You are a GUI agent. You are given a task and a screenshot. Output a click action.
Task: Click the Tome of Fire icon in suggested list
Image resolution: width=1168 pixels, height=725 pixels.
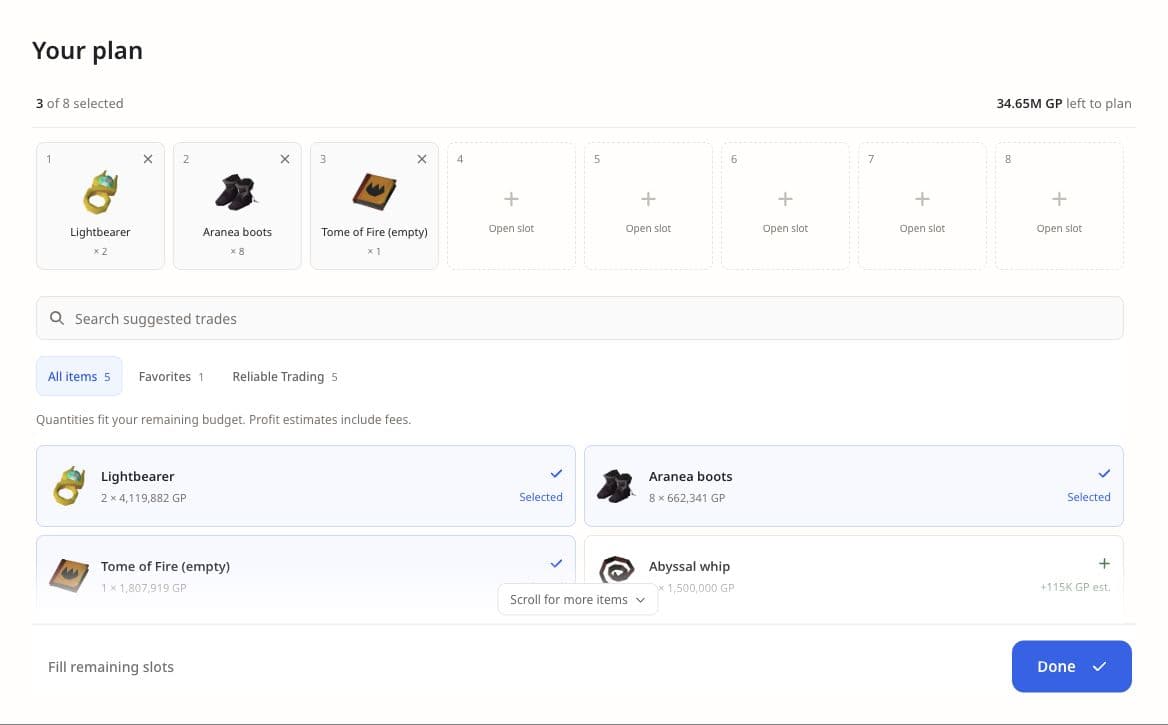tap(69, 575)
